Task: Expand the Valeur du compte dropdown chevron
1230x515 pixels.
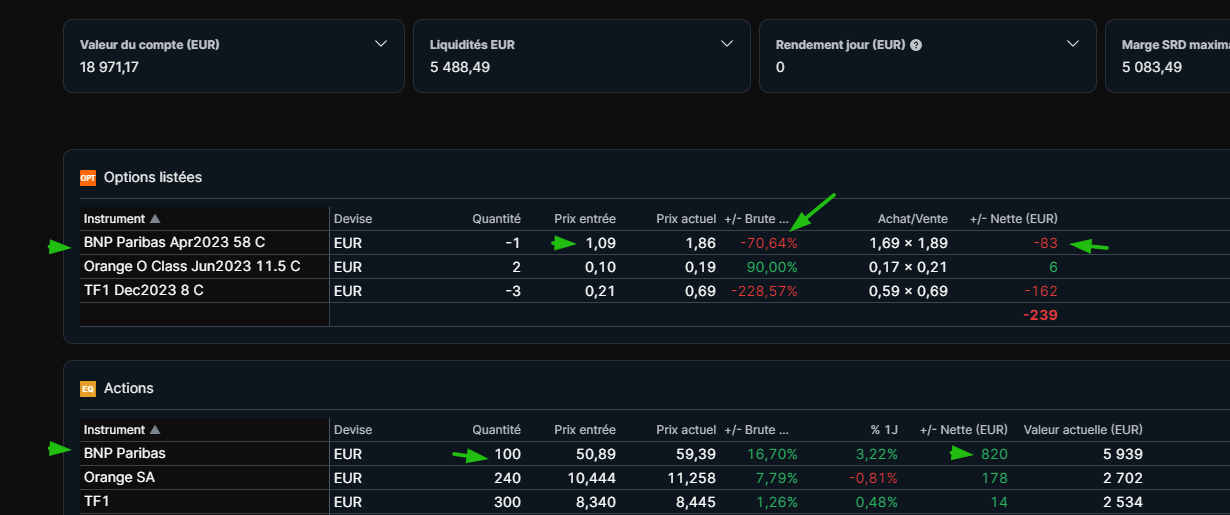Action: click(x=380, y=44)
